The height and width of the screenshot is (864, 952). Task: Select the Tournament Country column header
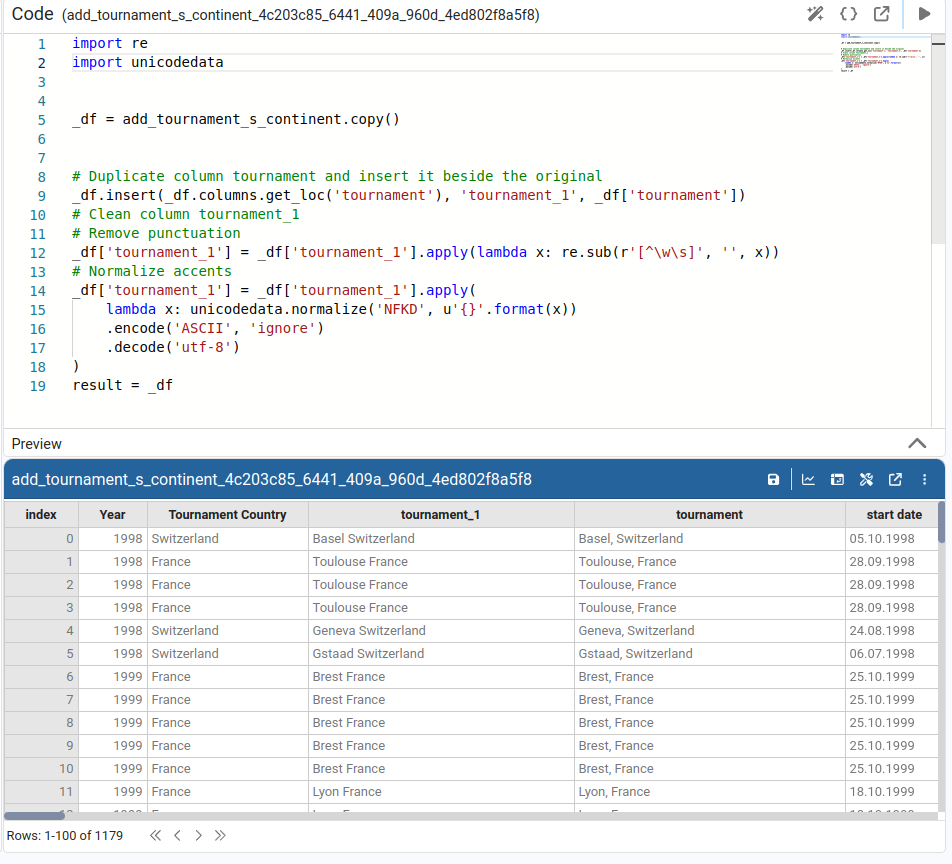pos(227,514)
